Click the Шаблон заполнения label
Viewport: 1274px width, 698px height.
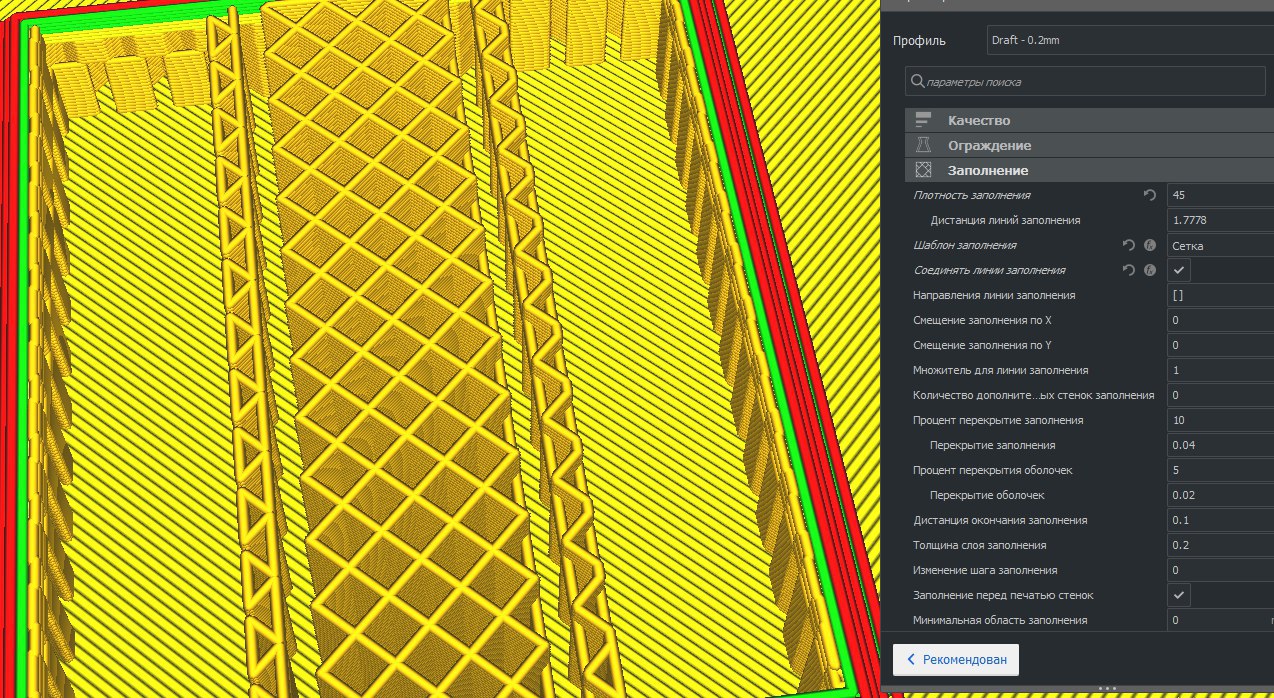click(965, 245)
